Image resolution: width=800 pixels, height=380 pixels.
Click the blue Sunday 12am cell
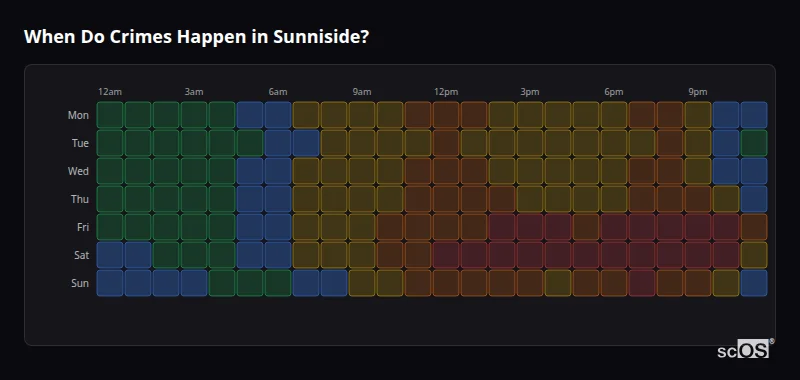(x=110, y=283)
